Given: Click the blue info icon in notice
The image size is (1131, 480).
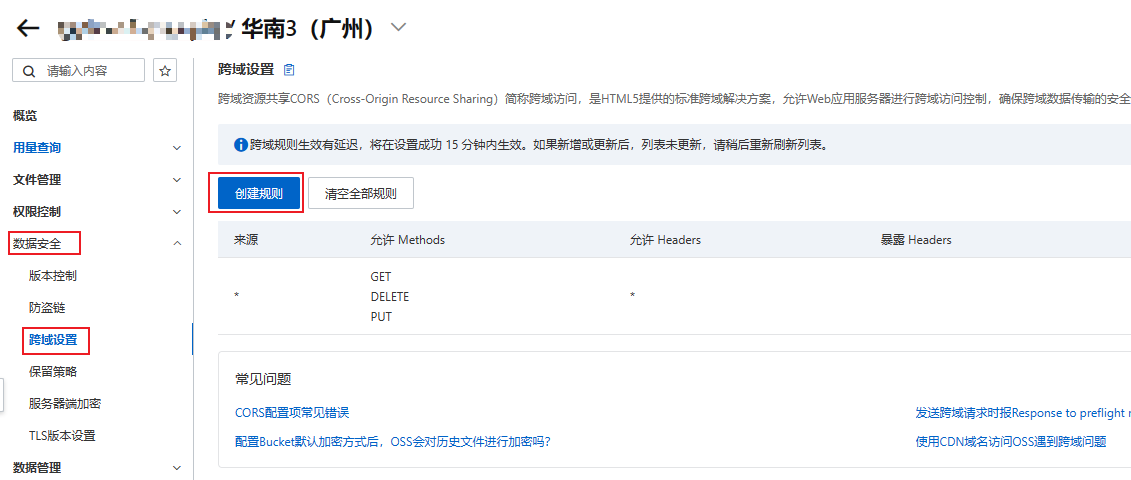Looking at the screenshot, I should (240, 145).
